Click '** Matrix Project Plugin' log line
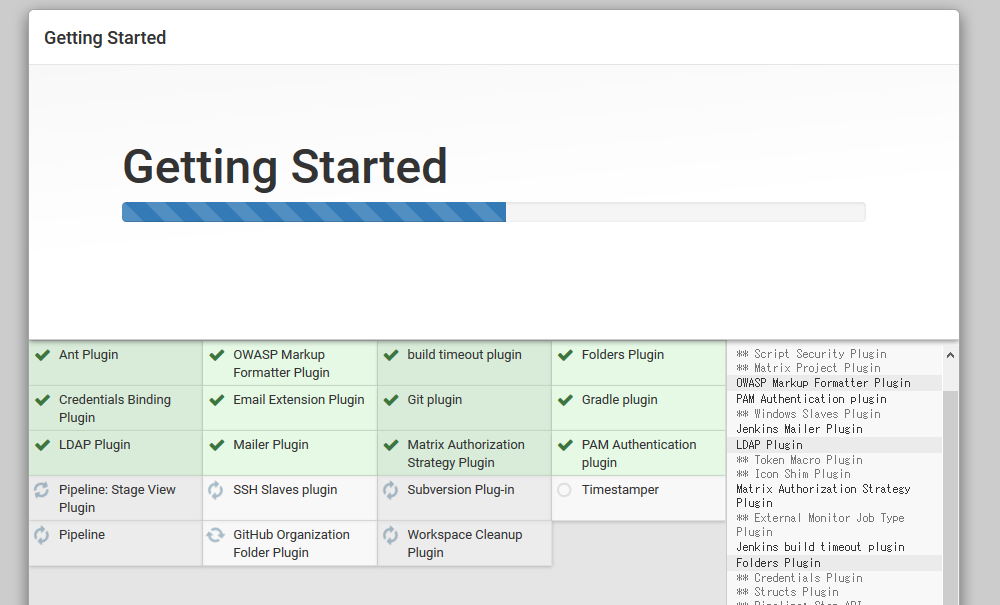 pyautogui.click(x=808, y=368)
